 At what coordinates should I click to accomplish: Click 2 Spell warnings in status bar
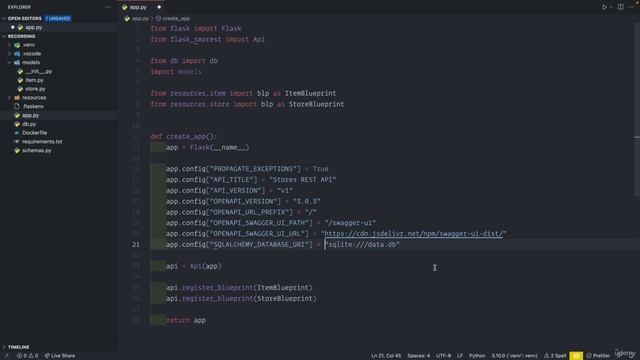[x=555, y=356]
